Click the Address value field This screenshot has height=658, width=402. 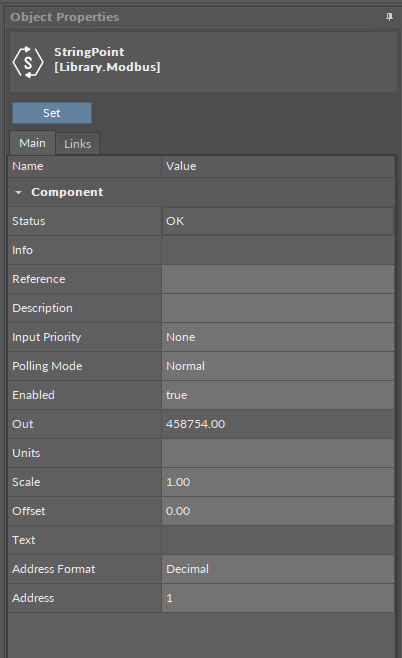pyautogui.click(x=278, y=598)
